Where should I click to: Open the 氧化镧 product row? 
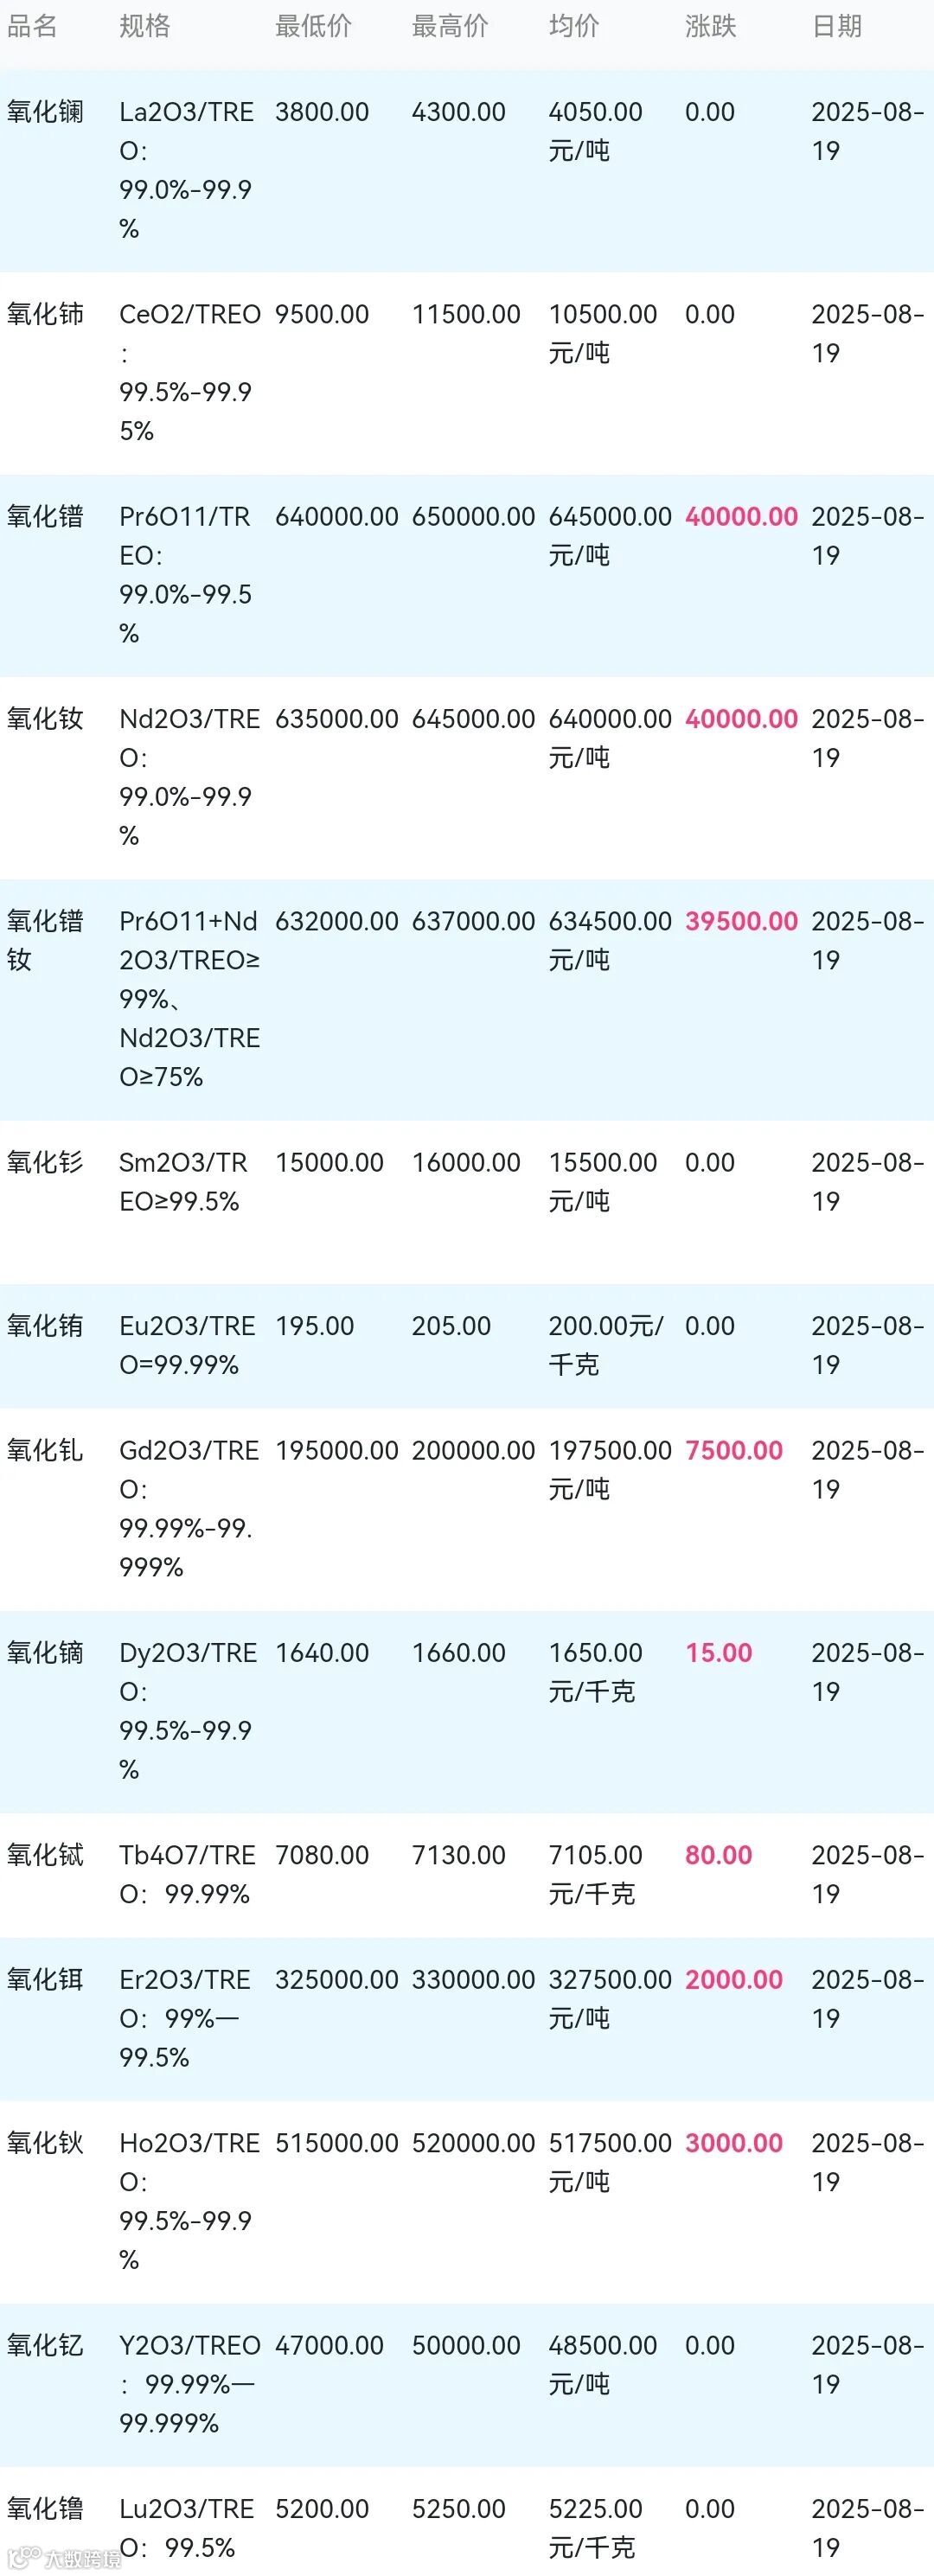467,171
